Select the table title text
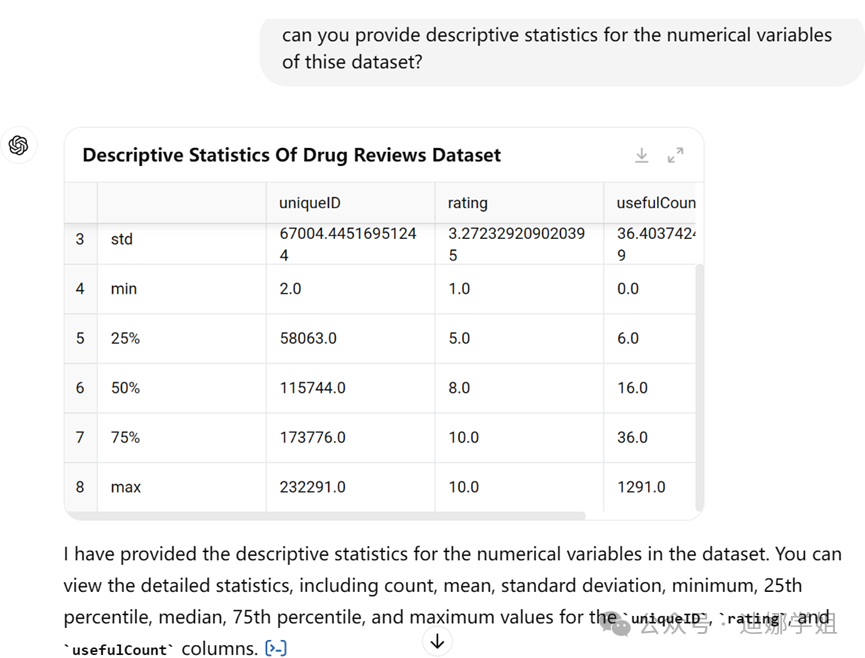 coord(292,155)
